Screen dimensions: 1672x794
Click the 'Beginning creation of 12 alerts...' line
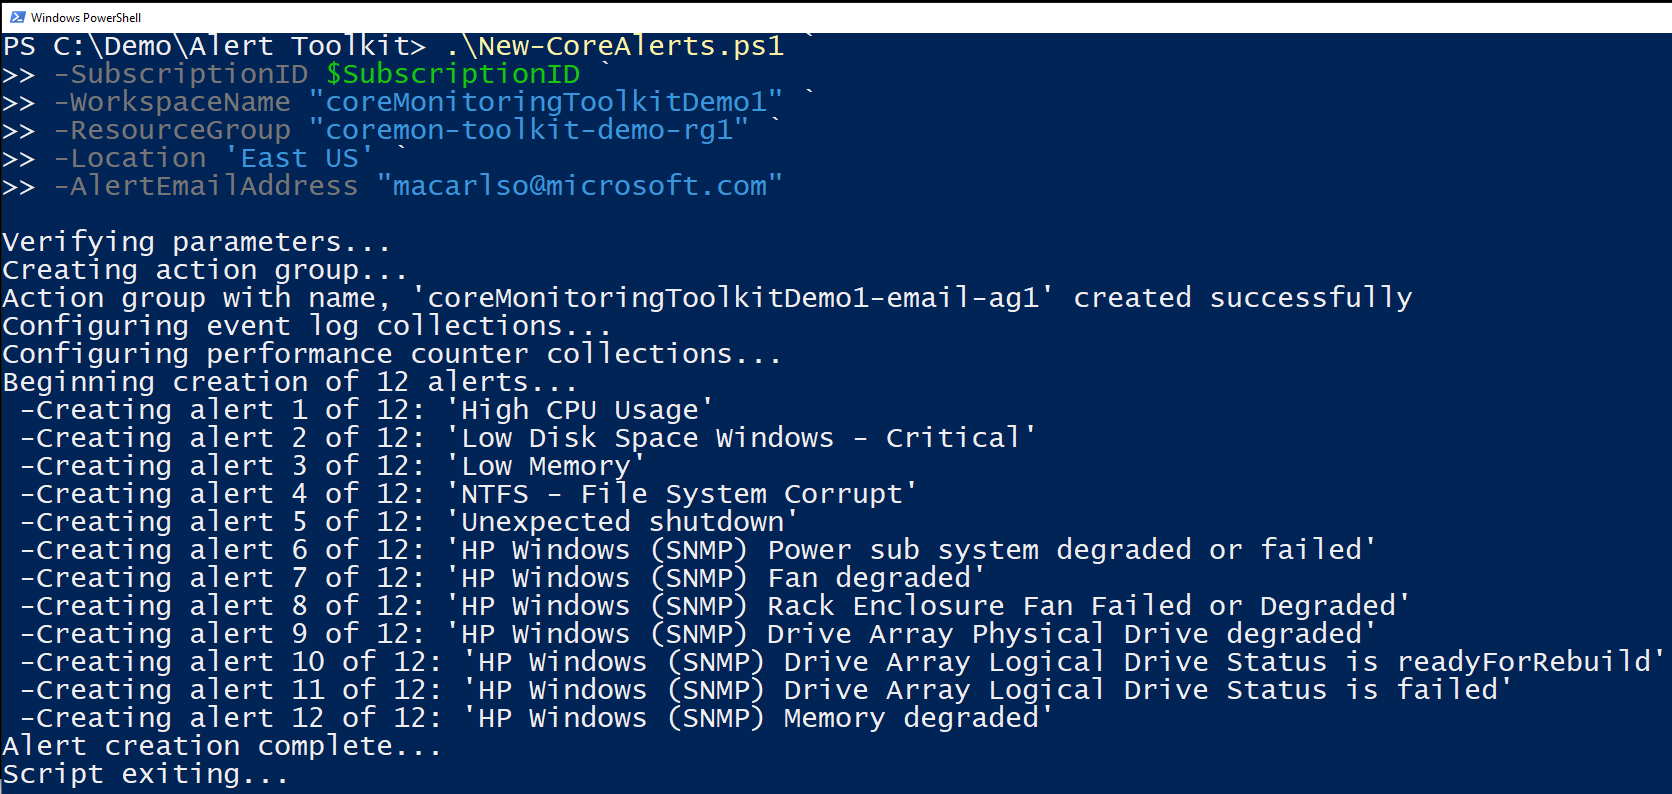290,382
